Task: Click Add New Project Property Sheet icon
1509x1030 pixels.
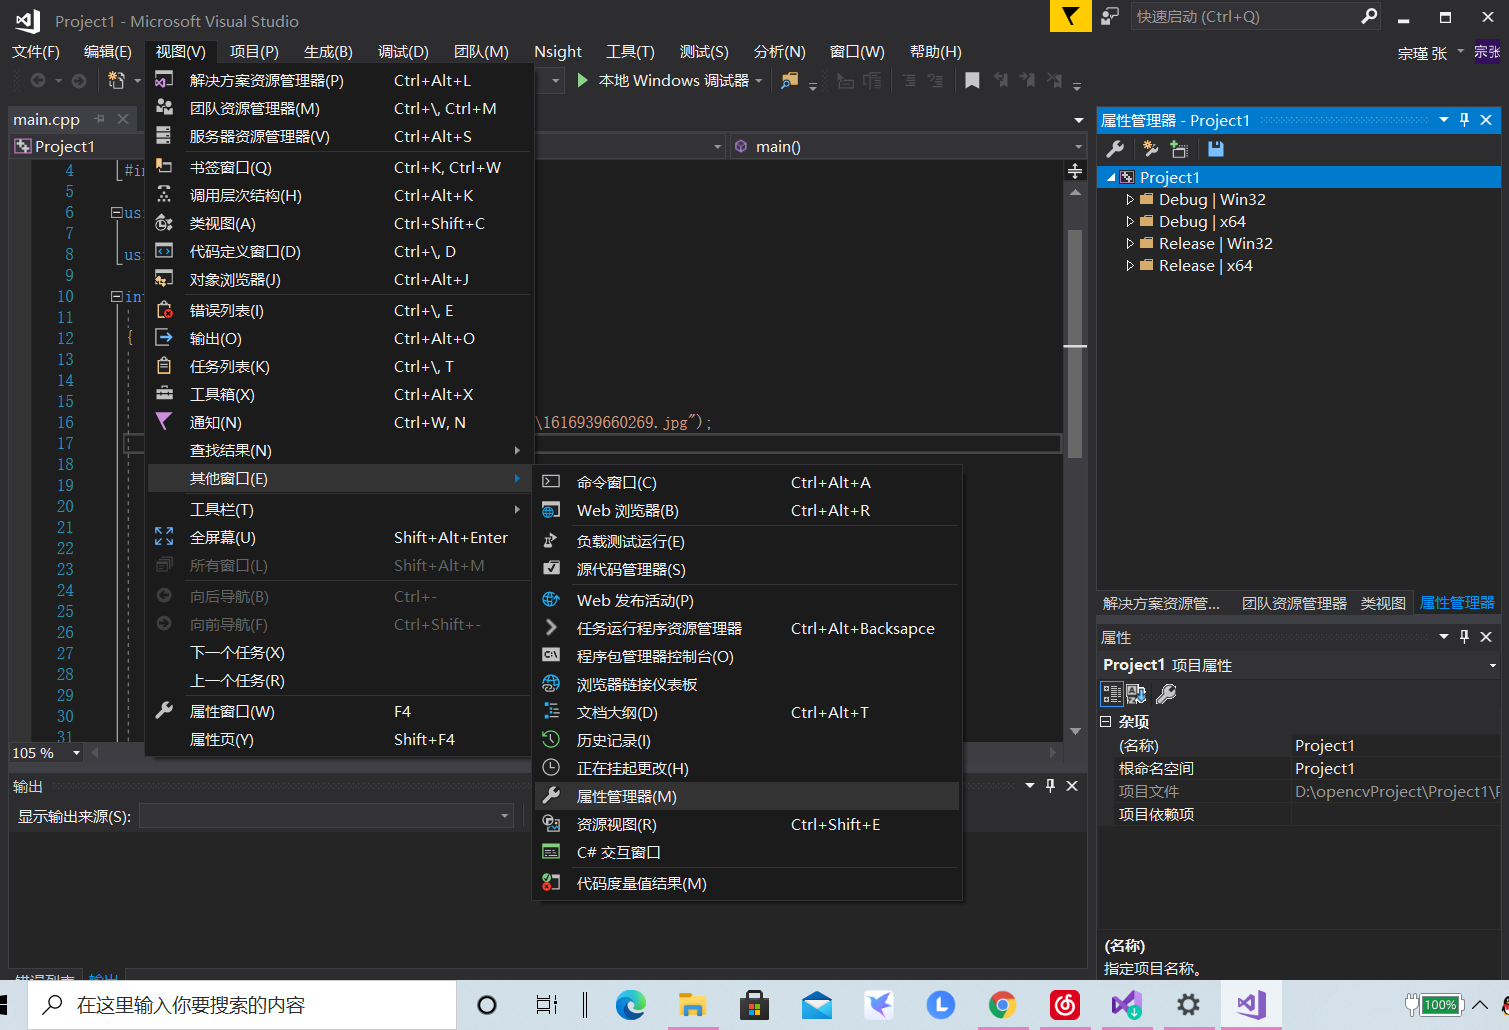Action: [1150, 149]
